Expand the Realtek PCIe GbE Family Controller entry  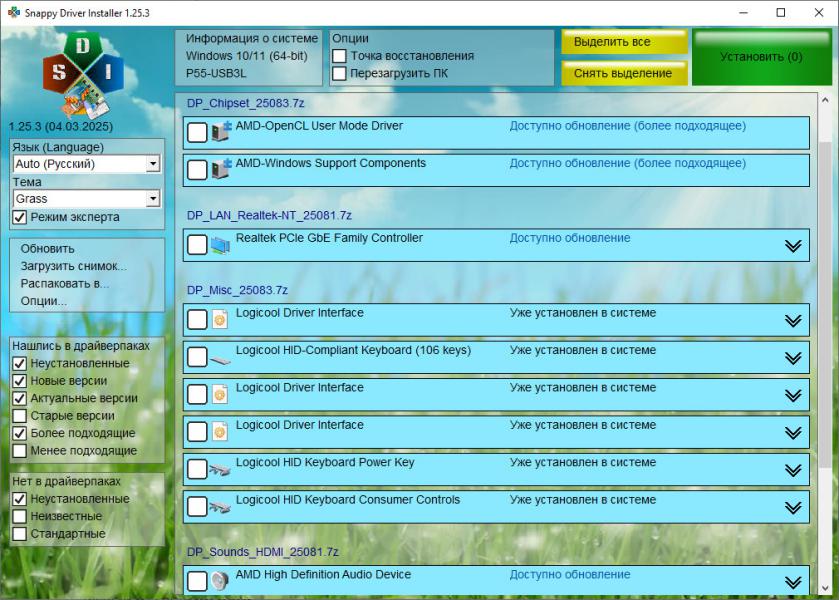click(x=793, y=246)
